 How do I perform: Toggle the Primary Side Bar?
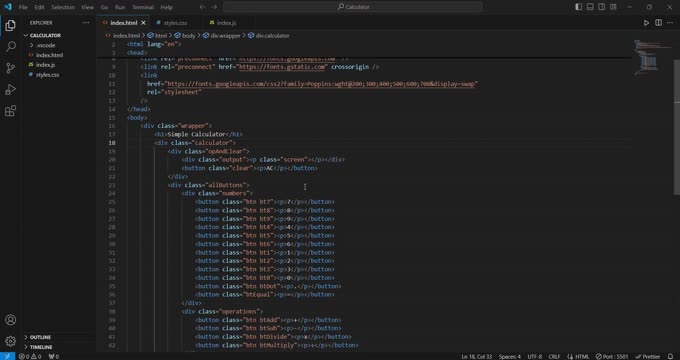579,7
